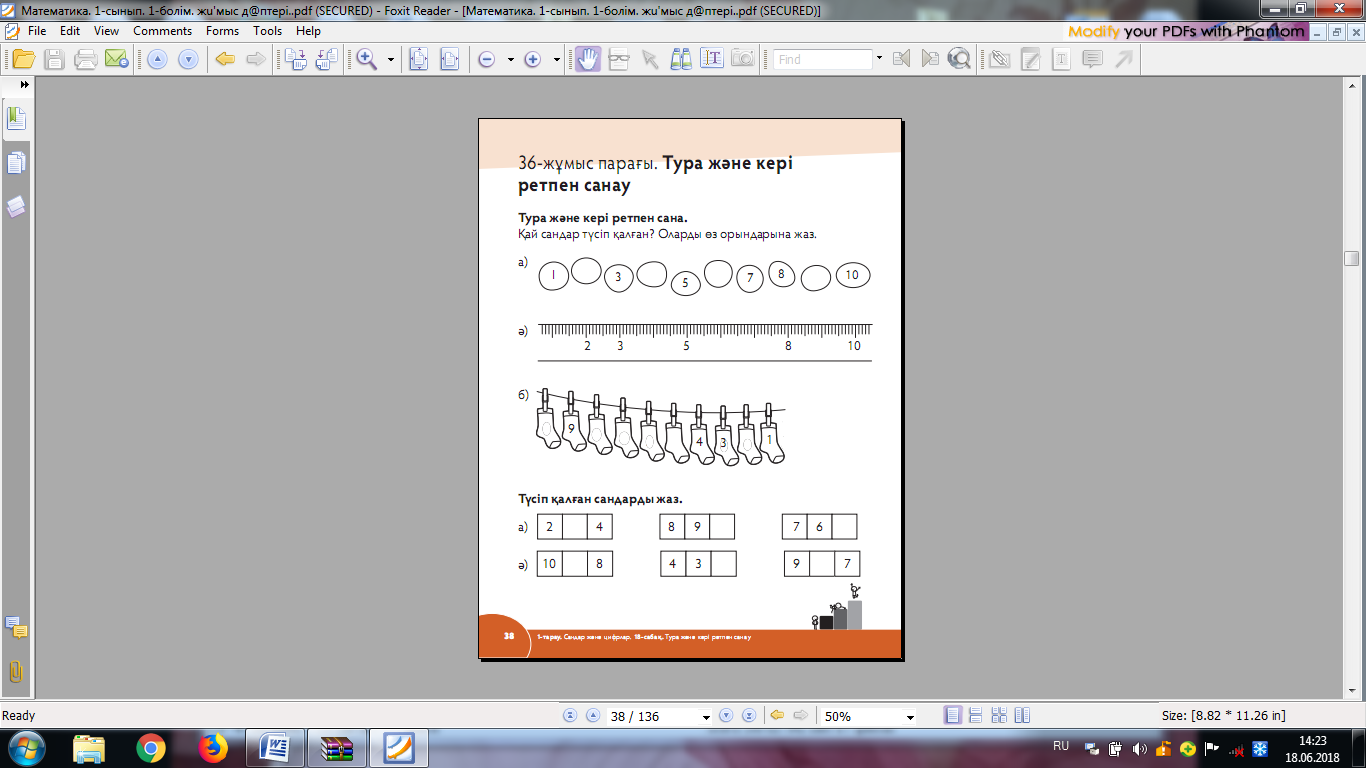
Task: Open the Forms menu
Action: [222, 31]
